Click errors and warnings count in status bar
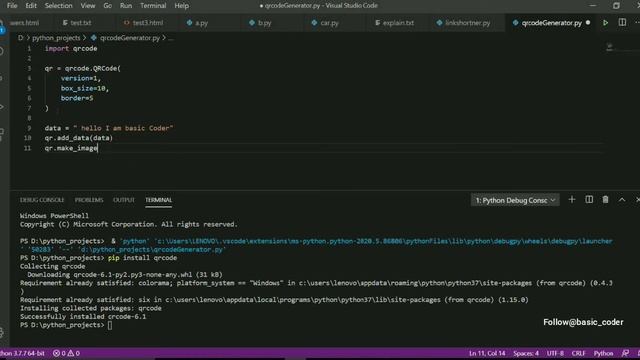Screen dimensions: 640x360 66,353
